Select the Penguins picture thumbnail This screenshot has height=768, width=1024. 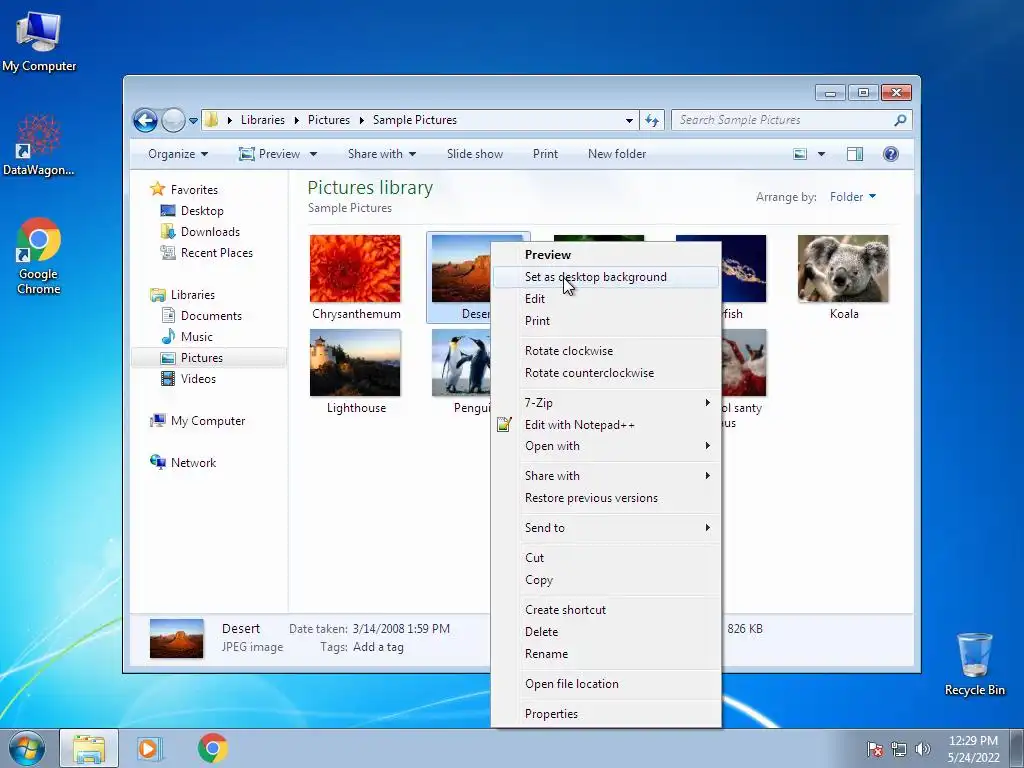(x=461, y=362)
